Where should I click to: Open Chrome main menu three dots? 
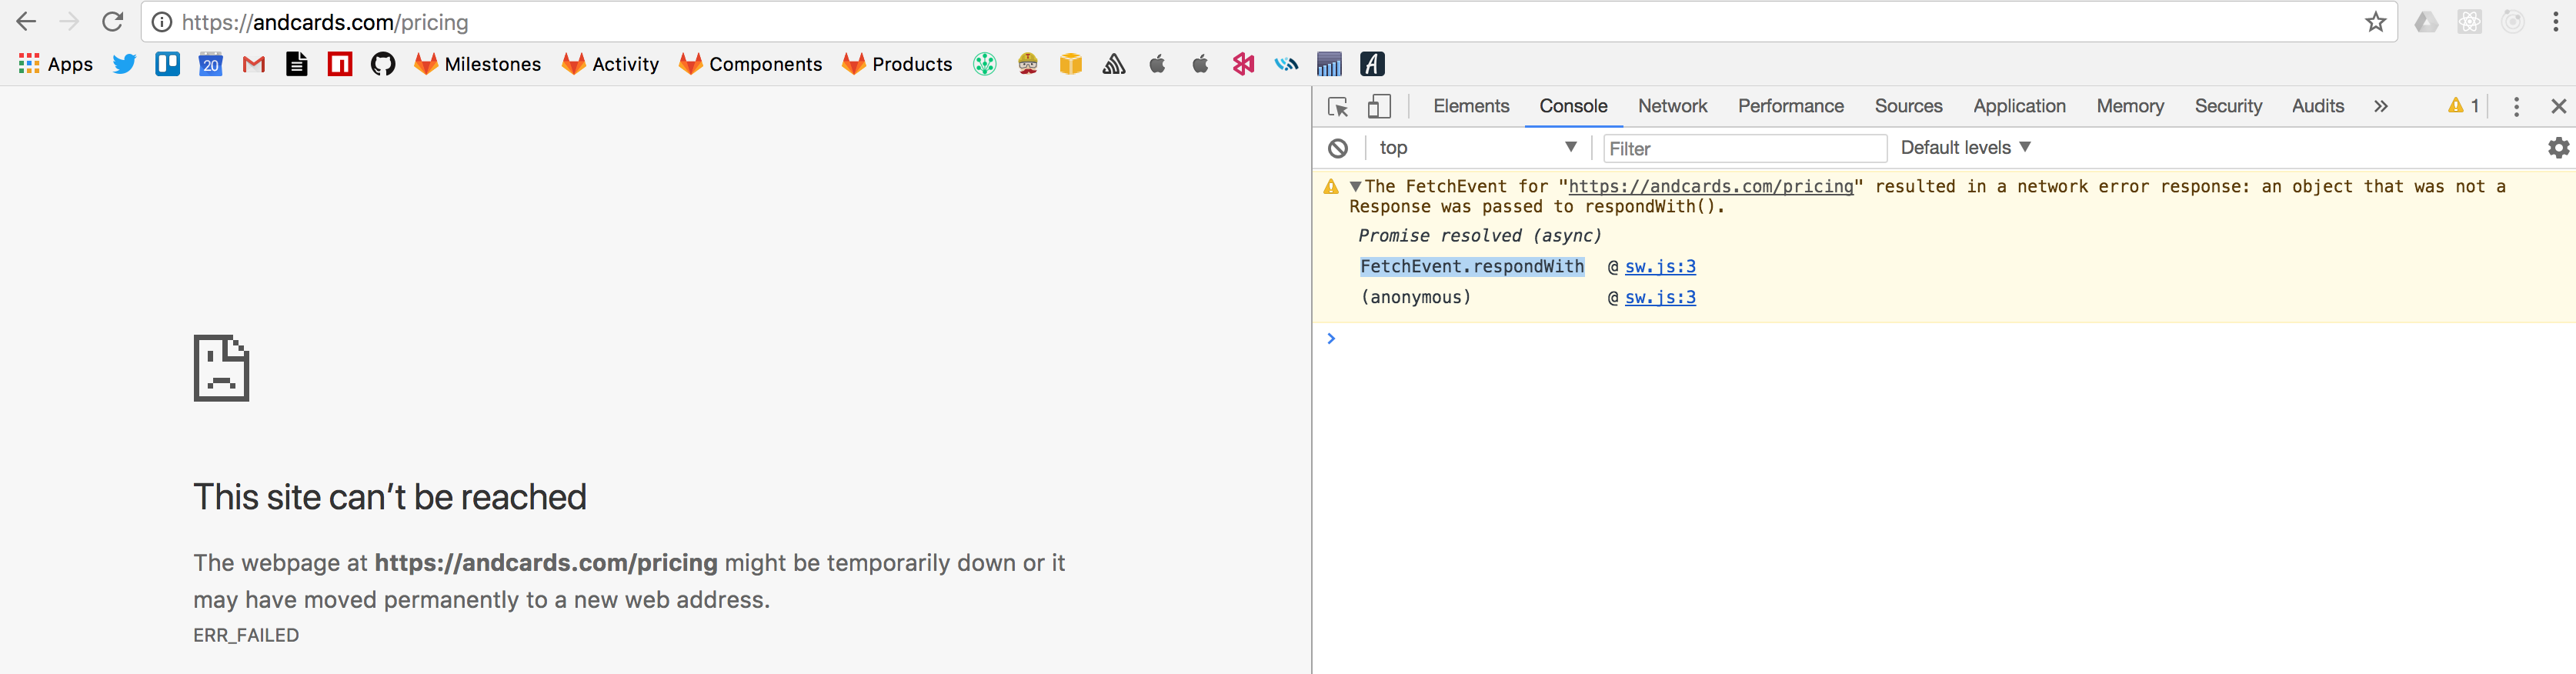[2555, 22]
